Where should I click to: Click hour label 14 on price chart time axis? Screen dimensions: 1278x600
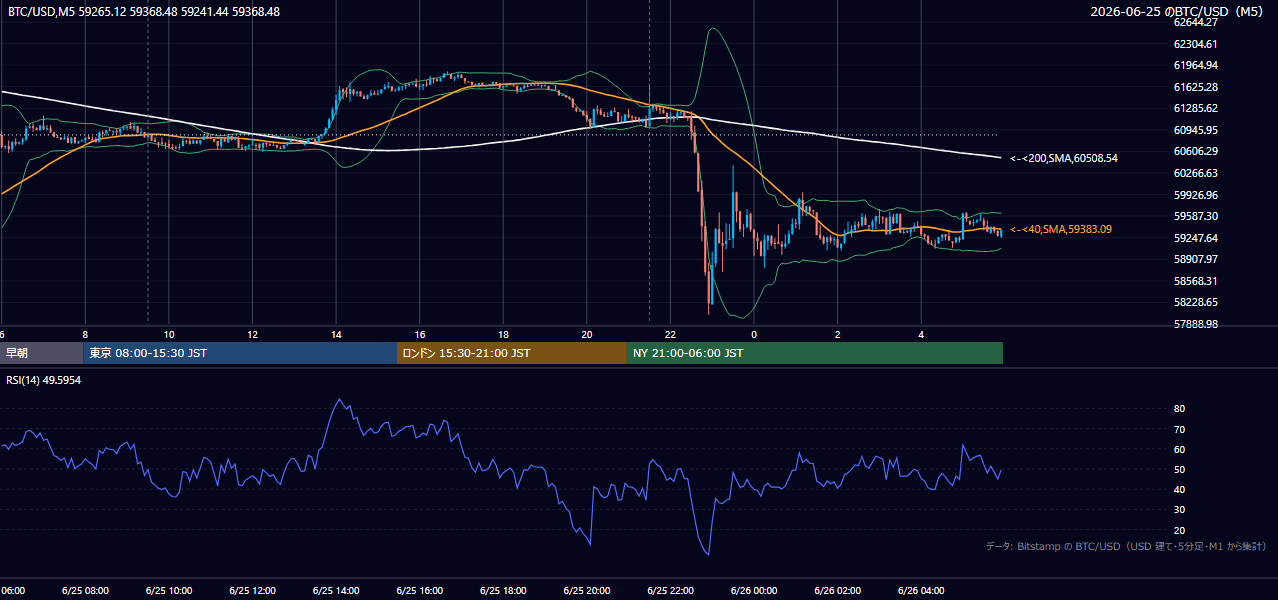[336, 335]
